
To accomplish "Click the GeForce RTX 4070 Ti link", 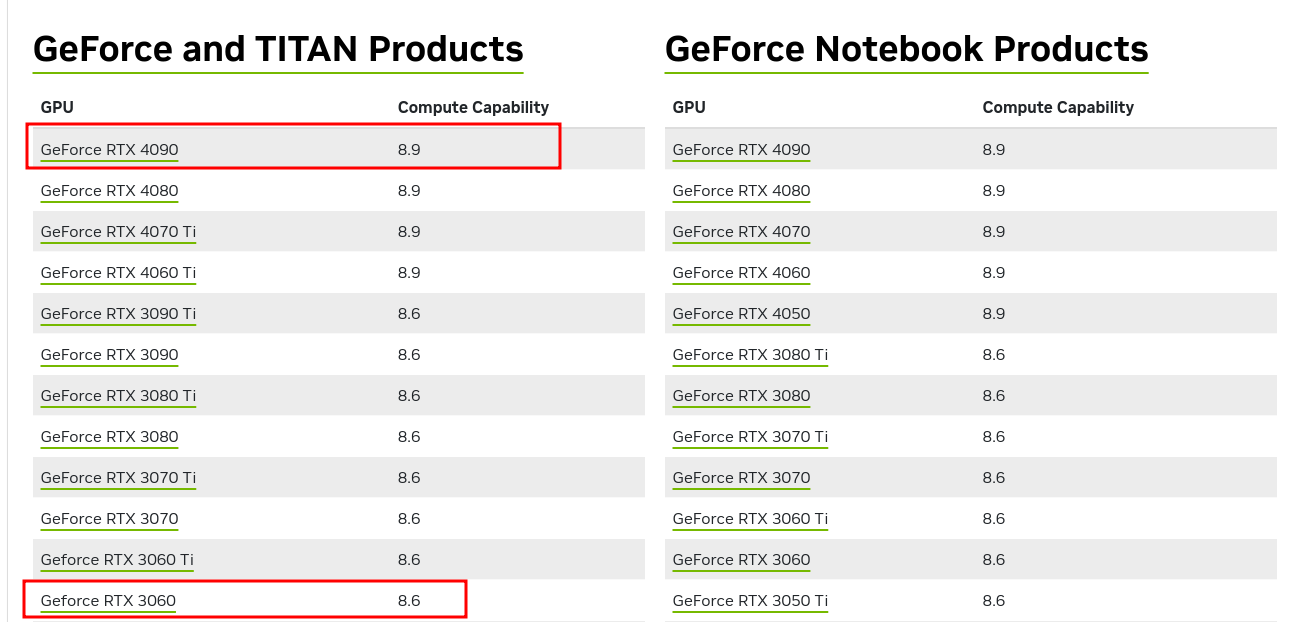I will click(118, 232).
